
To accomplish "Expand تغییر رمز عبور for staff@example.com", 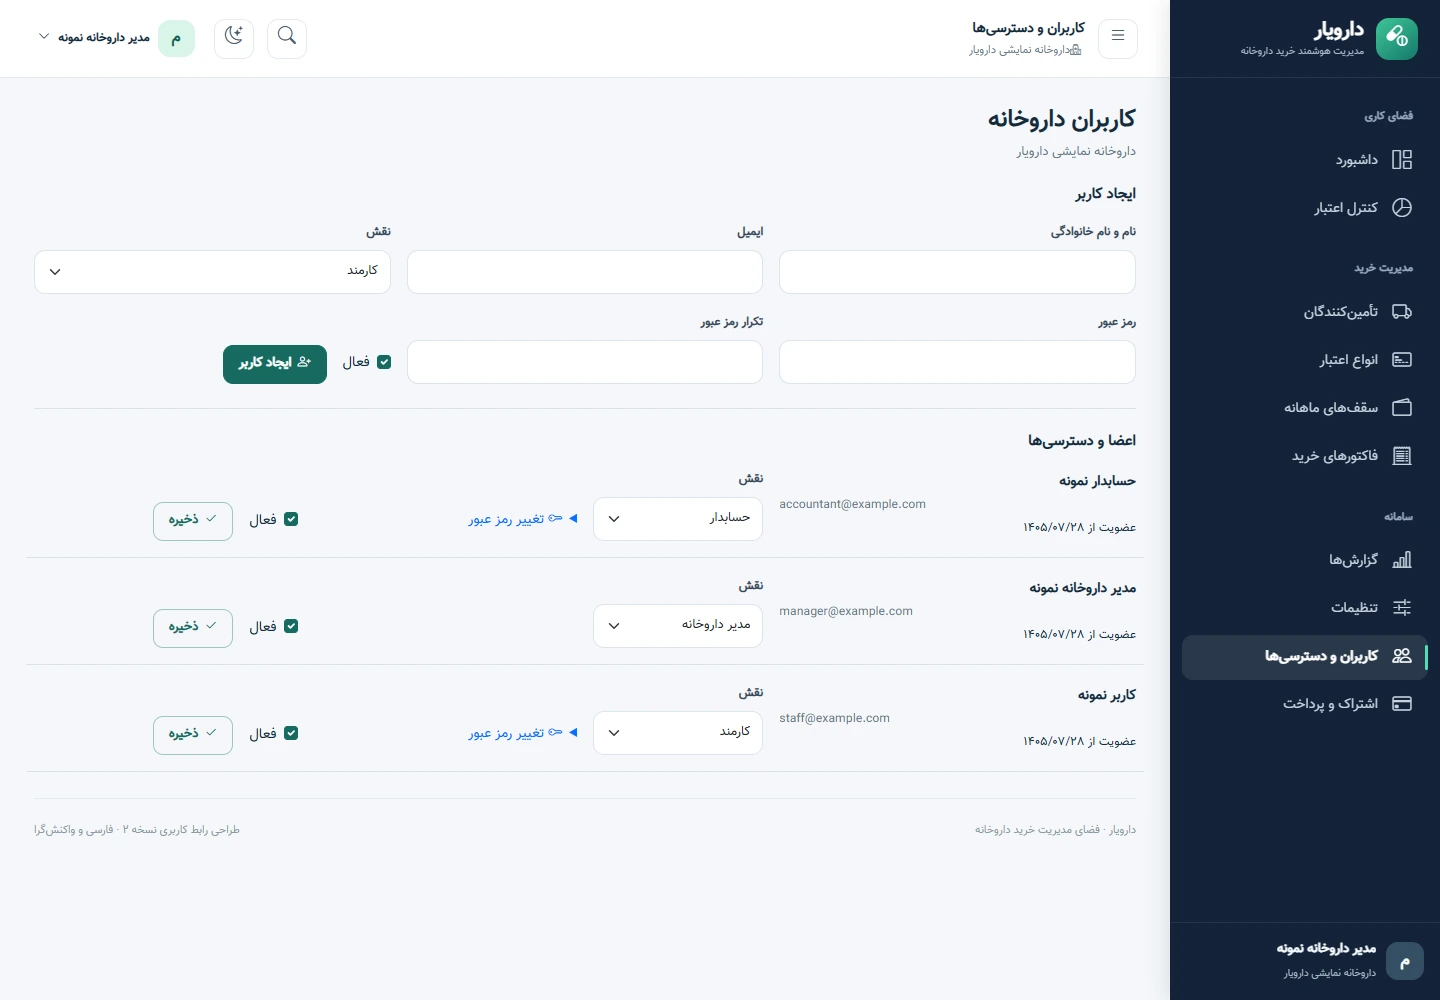I will click(523, 733).
